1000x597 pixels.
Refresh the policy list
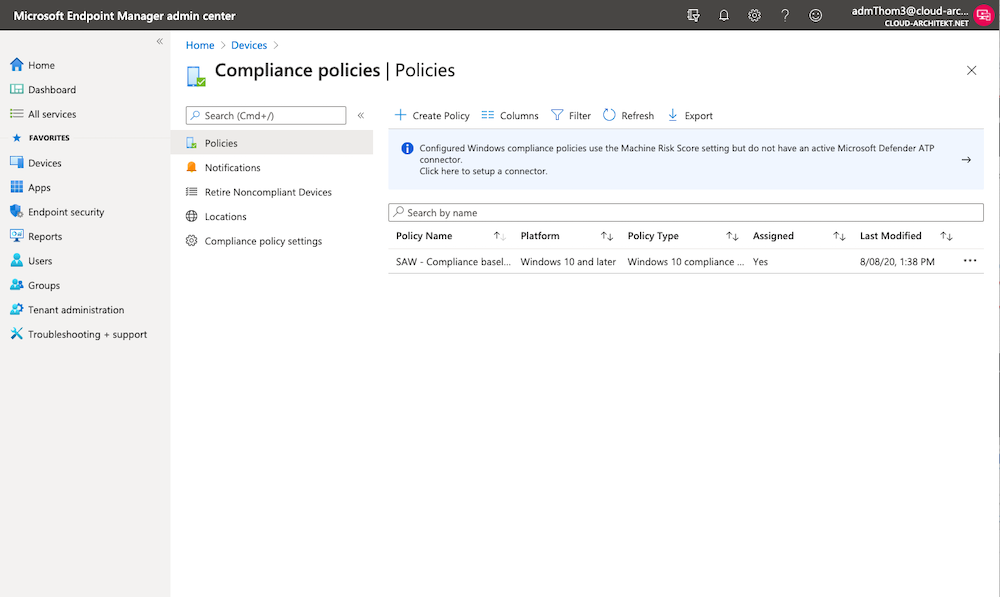pos(628,115)
